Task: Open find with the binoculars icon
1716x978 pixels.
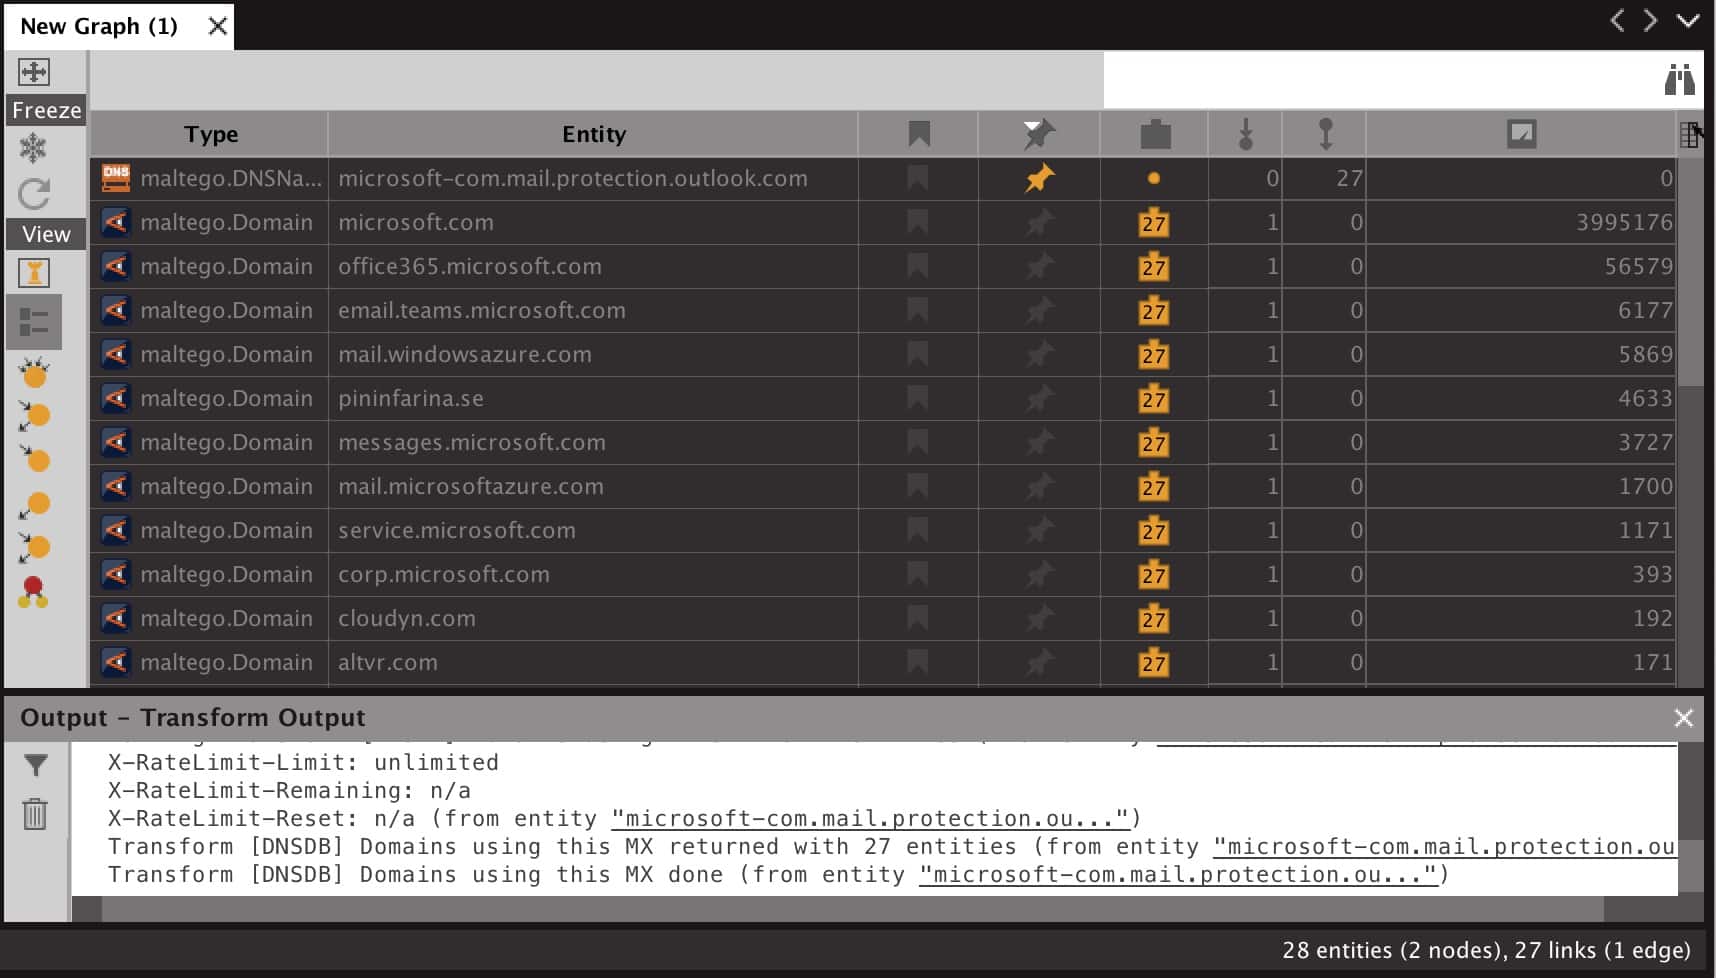Action: pos(1680,79)
